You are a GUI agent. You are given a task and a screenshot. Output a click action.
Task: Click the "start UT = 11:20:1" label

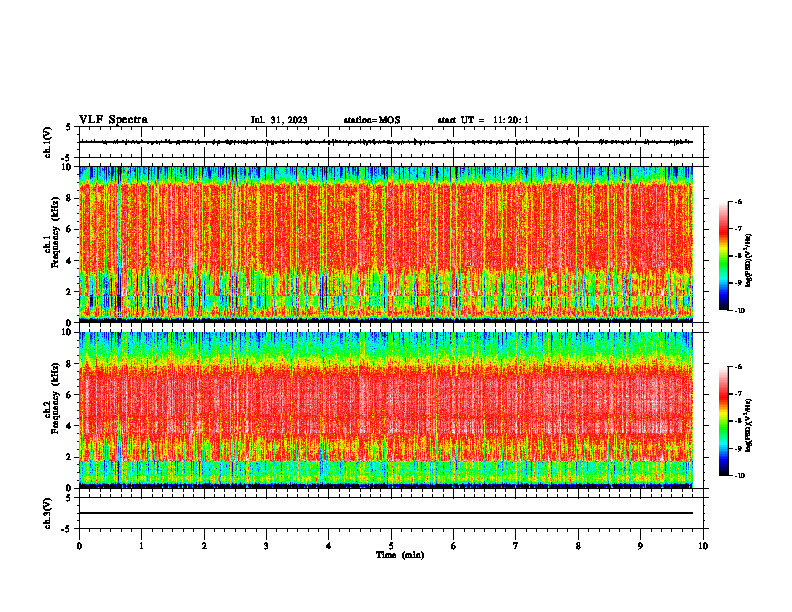click(x=483, y=120)
